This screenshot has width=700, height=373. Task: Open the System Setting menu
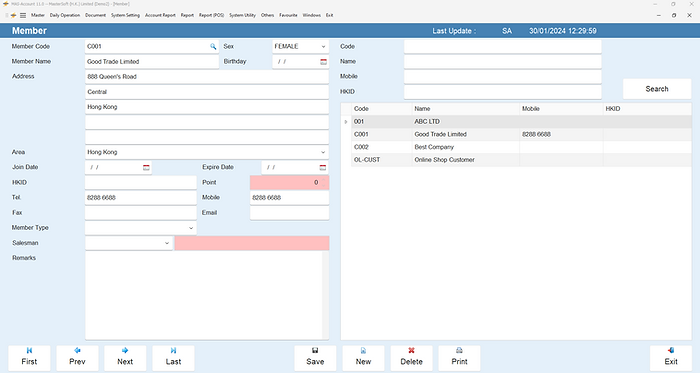(125, 15)
